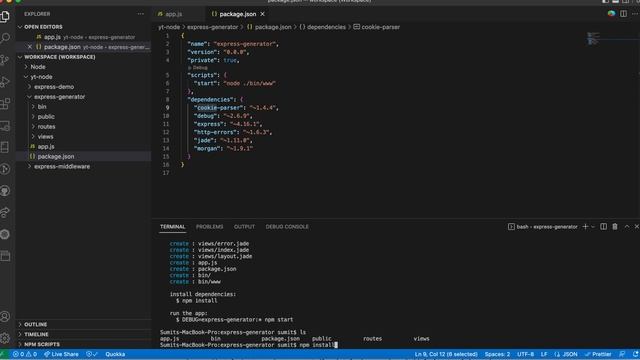Open app.js in the file tree

click(46, 147)
